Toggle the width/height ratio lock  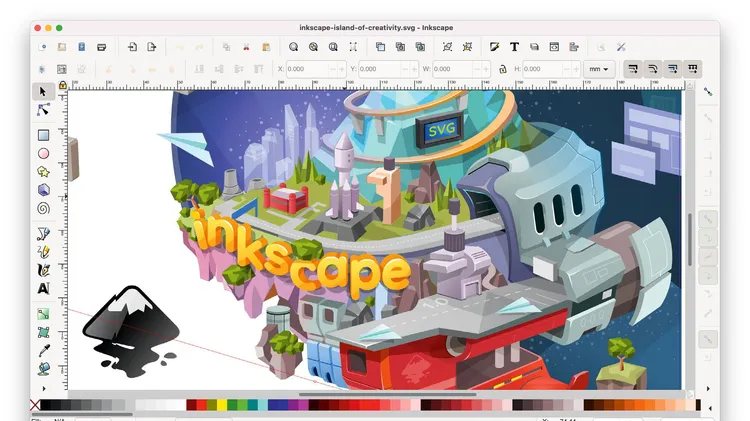[503, 69]
